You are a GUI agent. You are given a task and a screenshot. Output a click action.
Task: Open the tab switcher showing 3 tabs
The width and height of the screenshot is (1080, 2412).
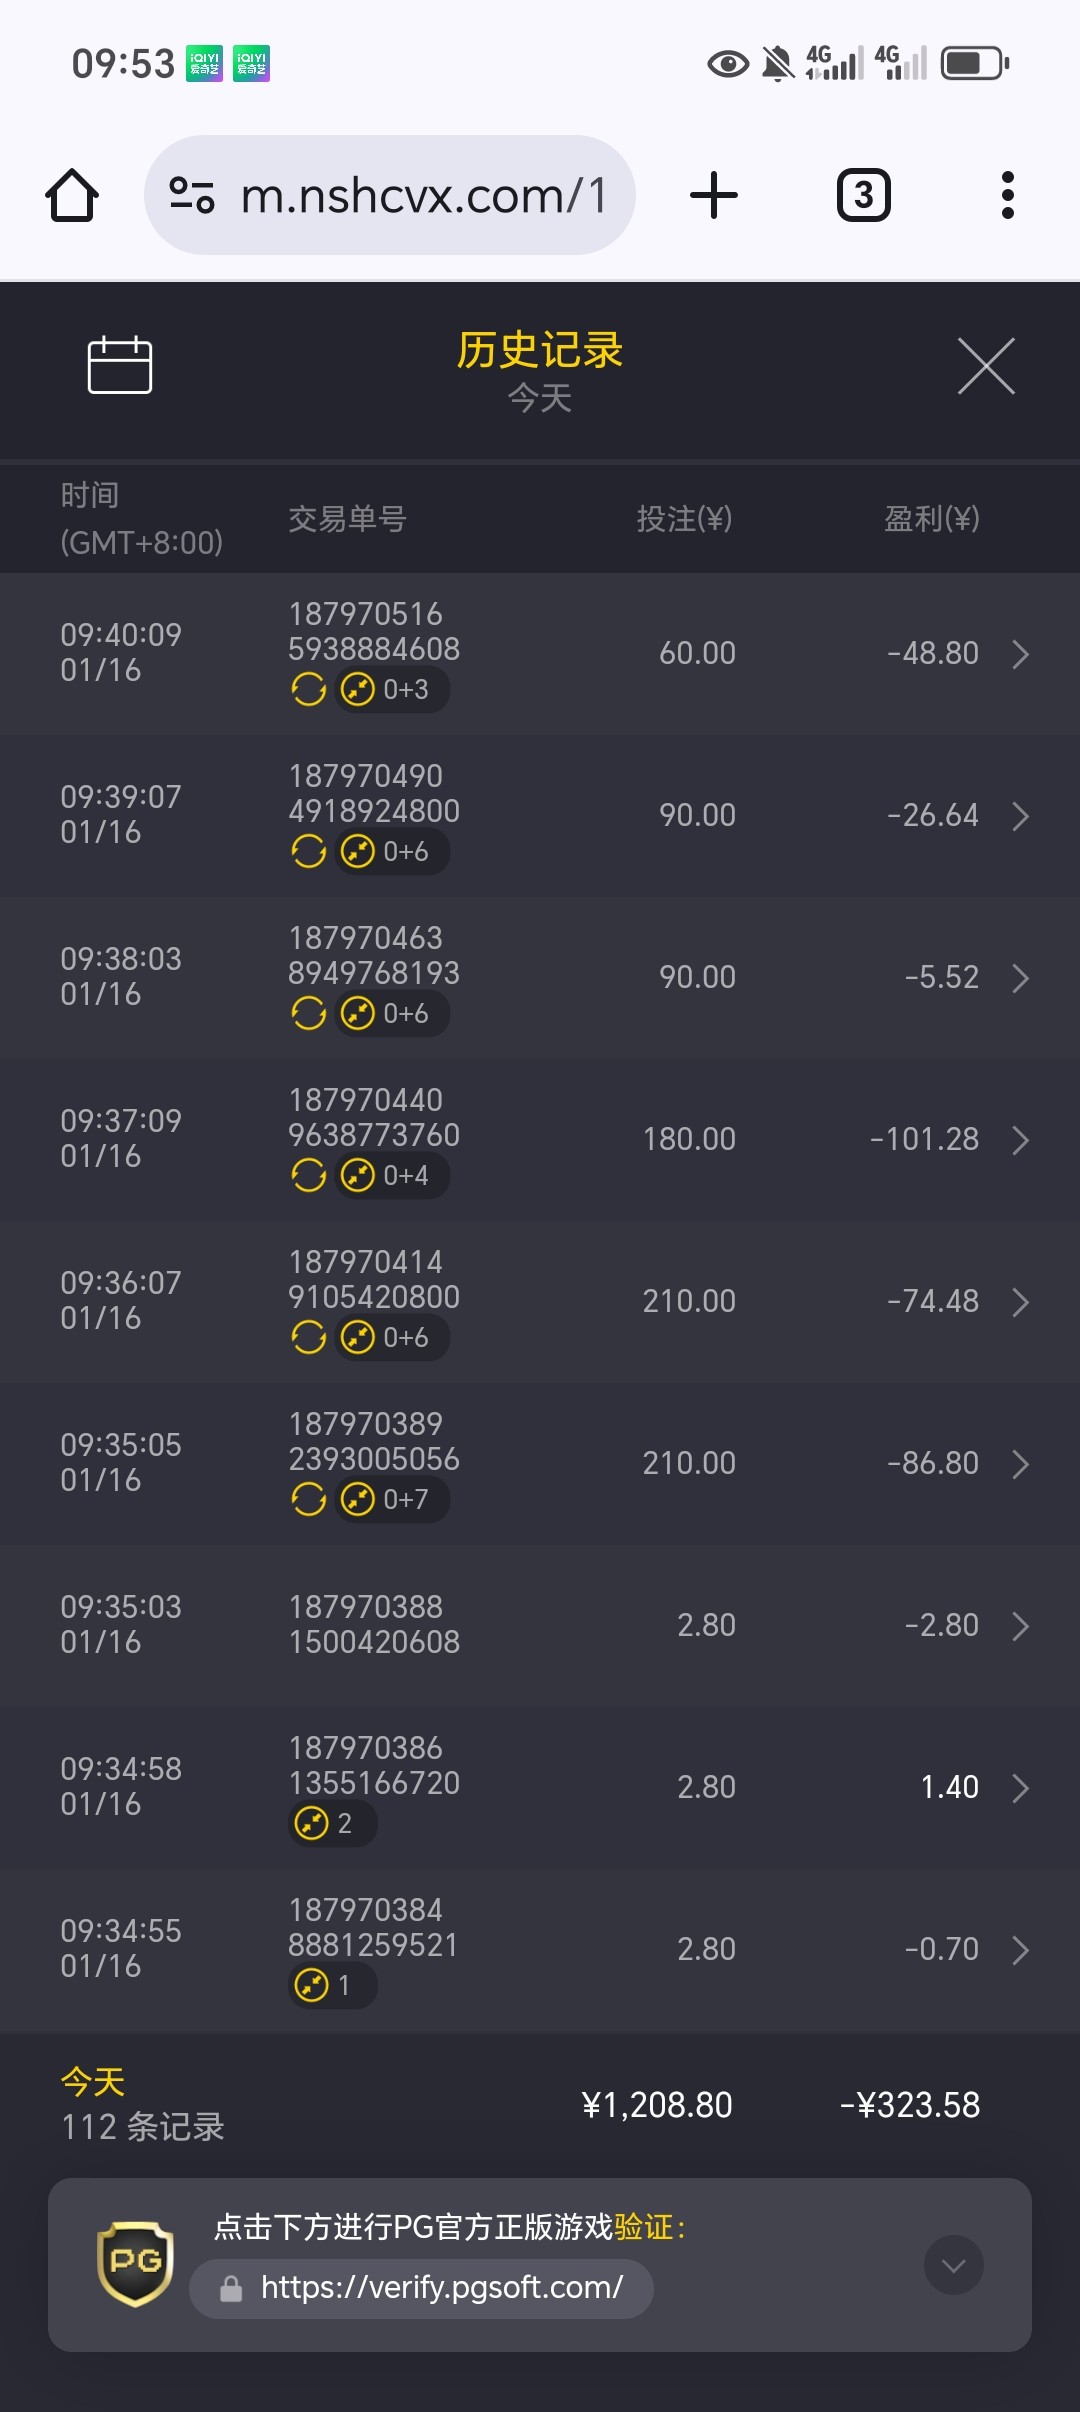(x=863, y=195)
